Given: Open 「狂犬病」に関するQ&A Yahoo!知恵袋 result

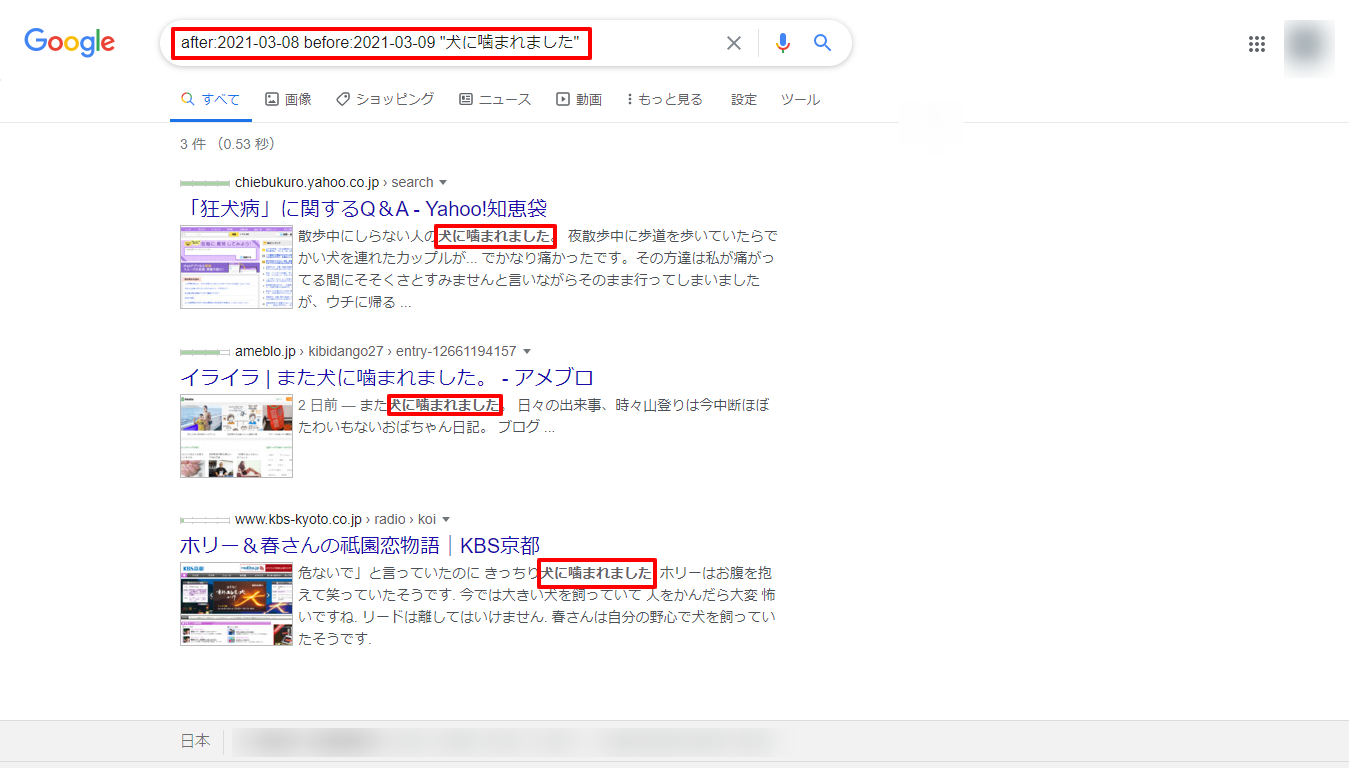Looking at the screenshot, I should click(363, 208).
